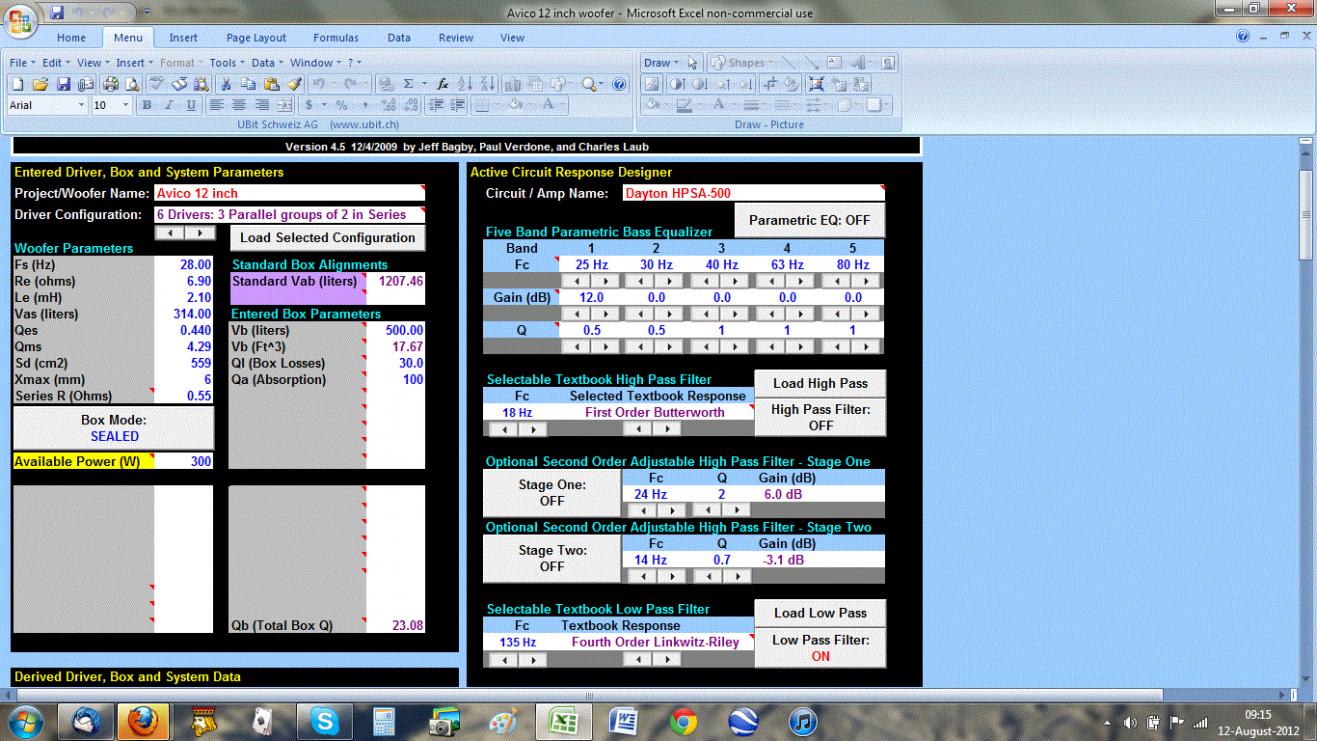This screenshot has height=741, width=1317.
Task: Select the Available Power (W) value 300
Action: coord(183,461)
